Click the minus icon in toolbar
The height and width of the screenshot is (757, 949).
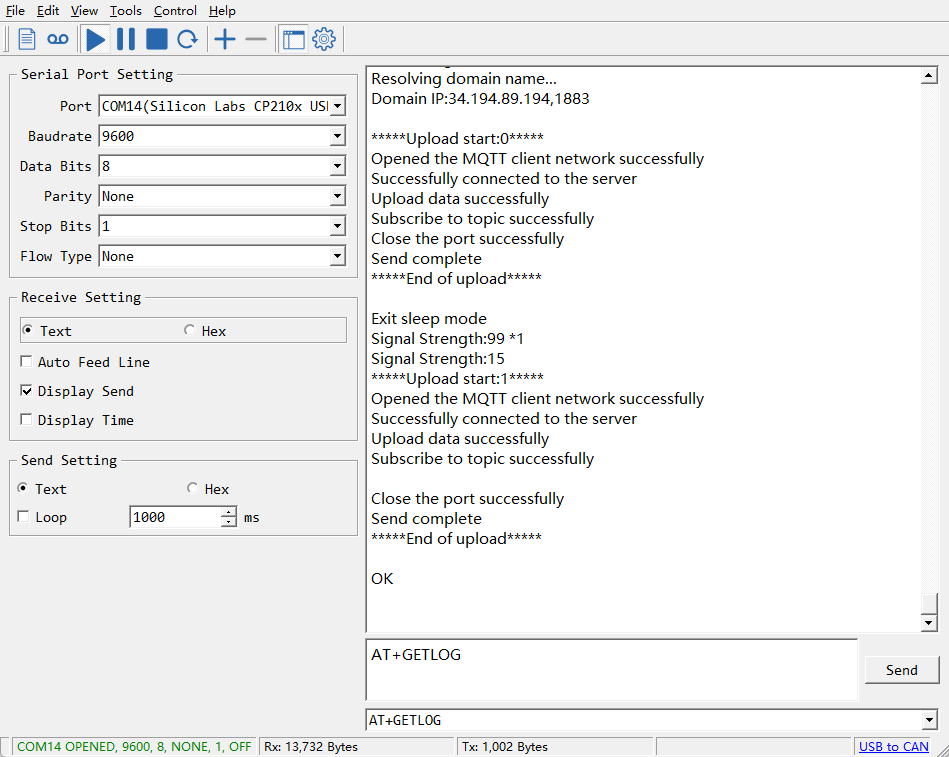(x=255, y=39)
